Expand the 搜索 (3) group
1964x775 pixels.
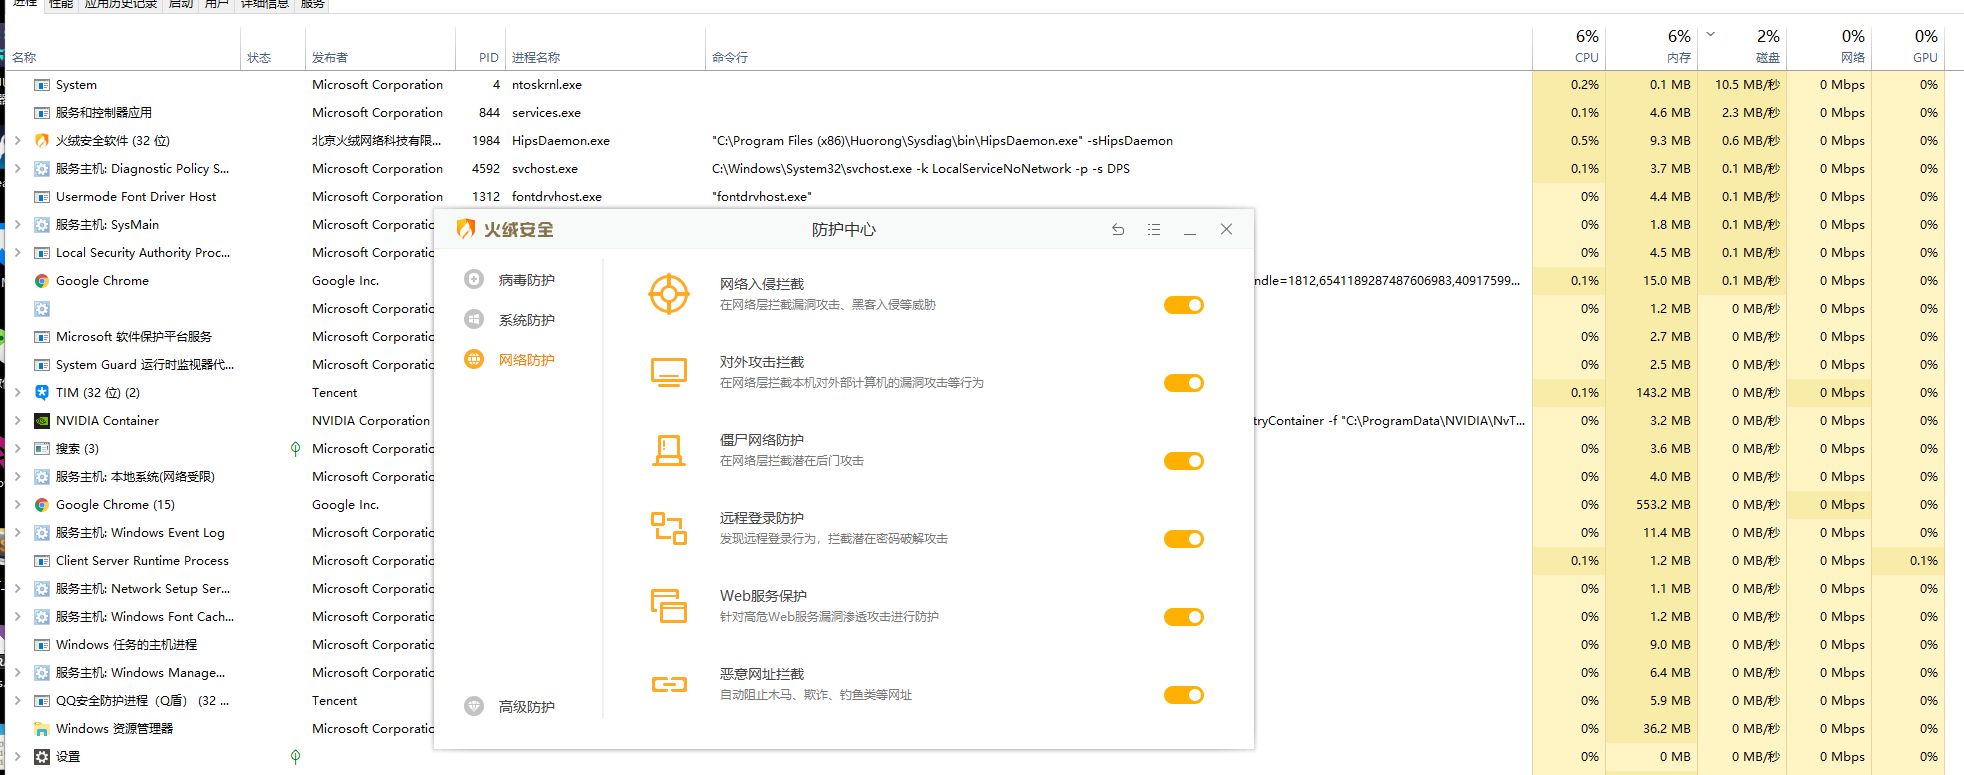click(18, 449)
